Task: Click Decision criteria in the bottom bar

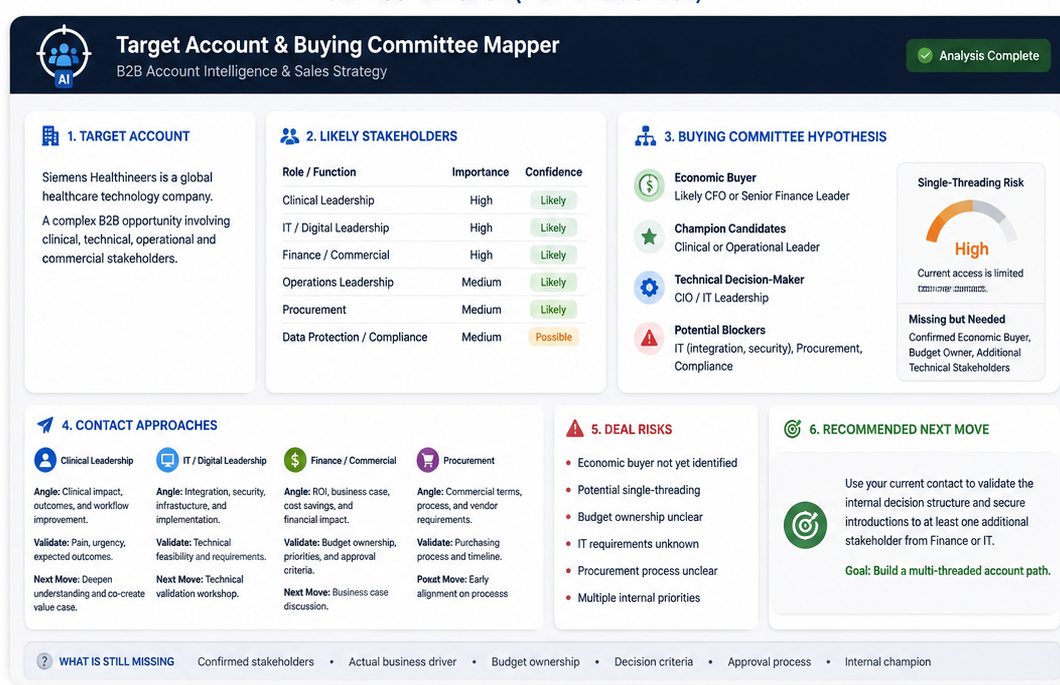Action: coord(654,661)
